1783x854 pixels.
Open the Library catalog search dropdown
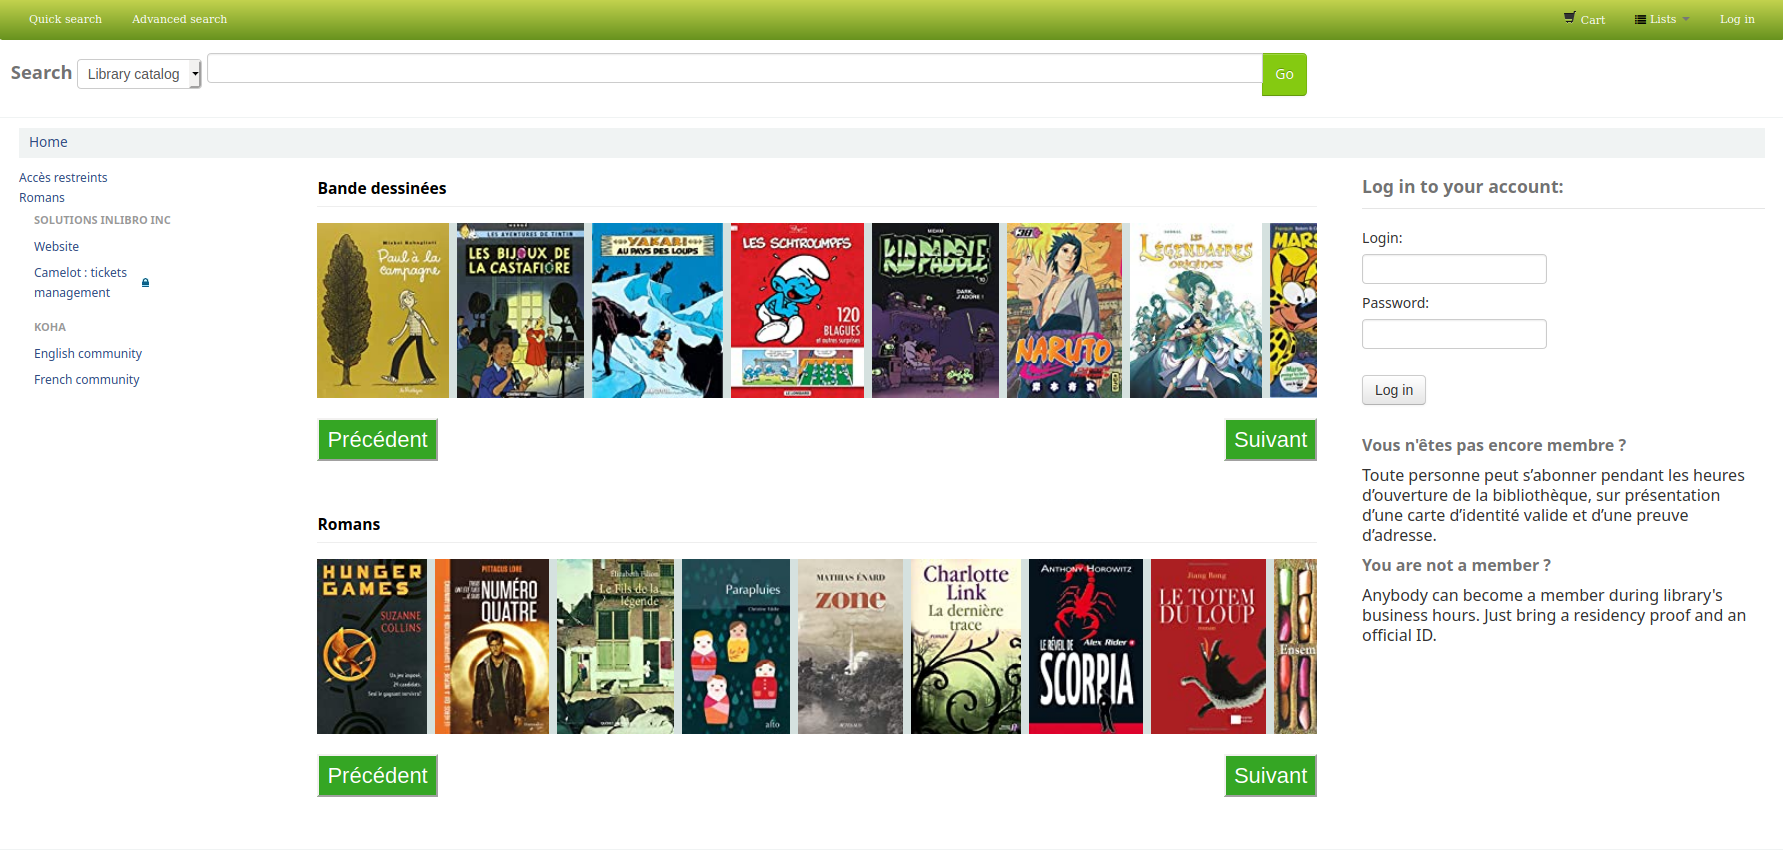pyautogui.click(x=139, y=74)
